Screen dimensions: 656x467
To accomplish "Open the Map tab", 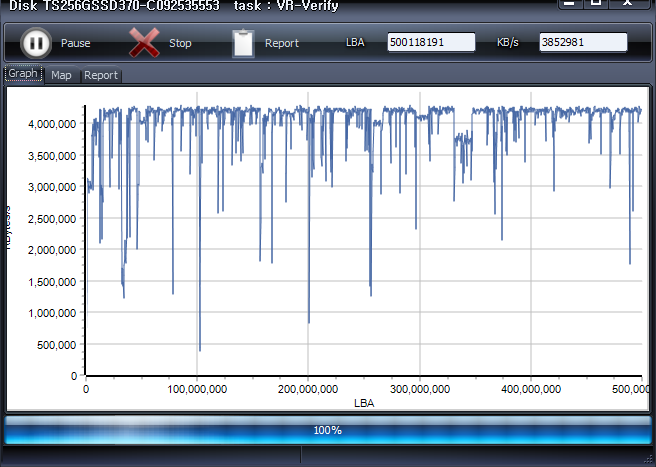I will tap(61, 75).
